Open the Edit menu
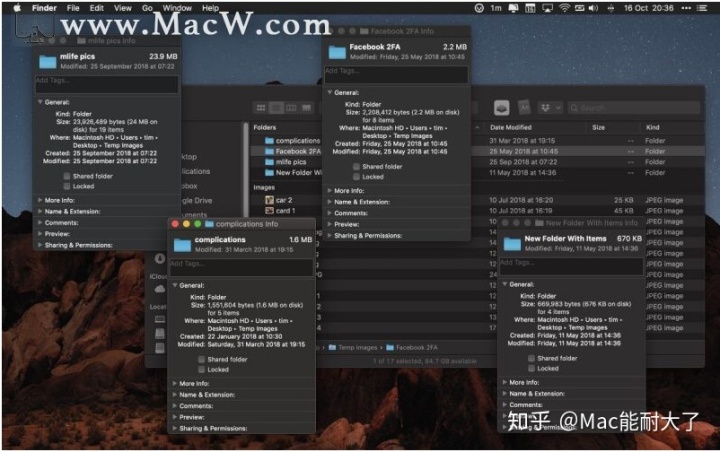Viewport: 720px width, 452px height. tap(96, 8)
